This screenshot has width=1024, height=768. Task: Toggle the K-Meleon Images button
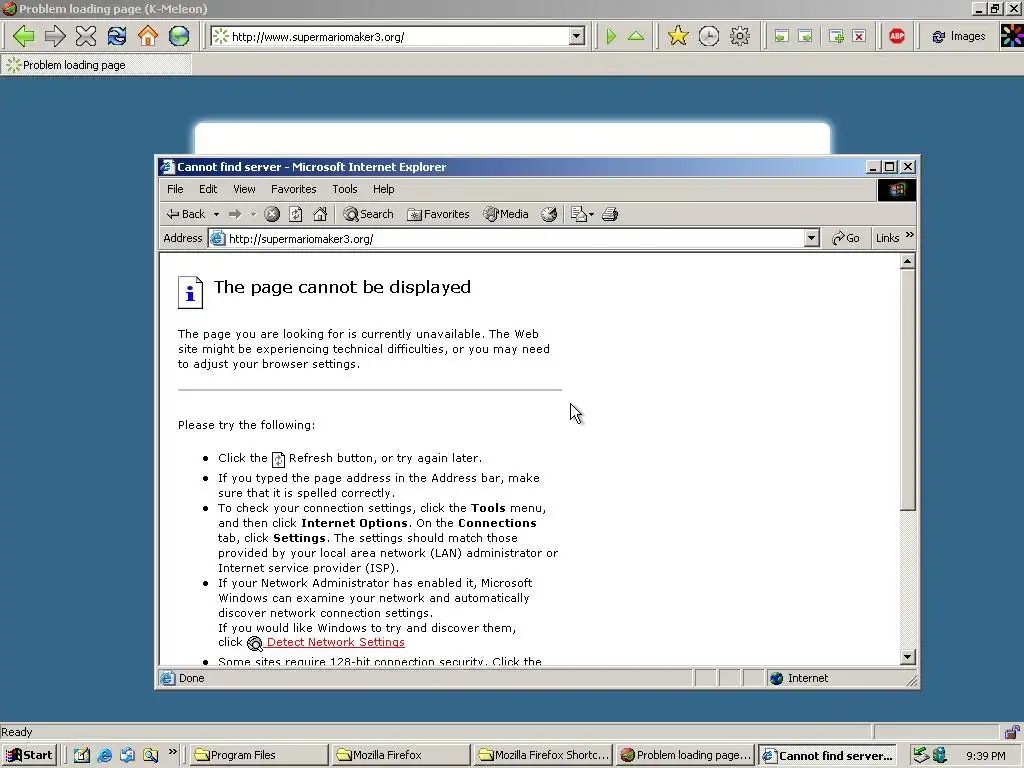coord(959,37)
